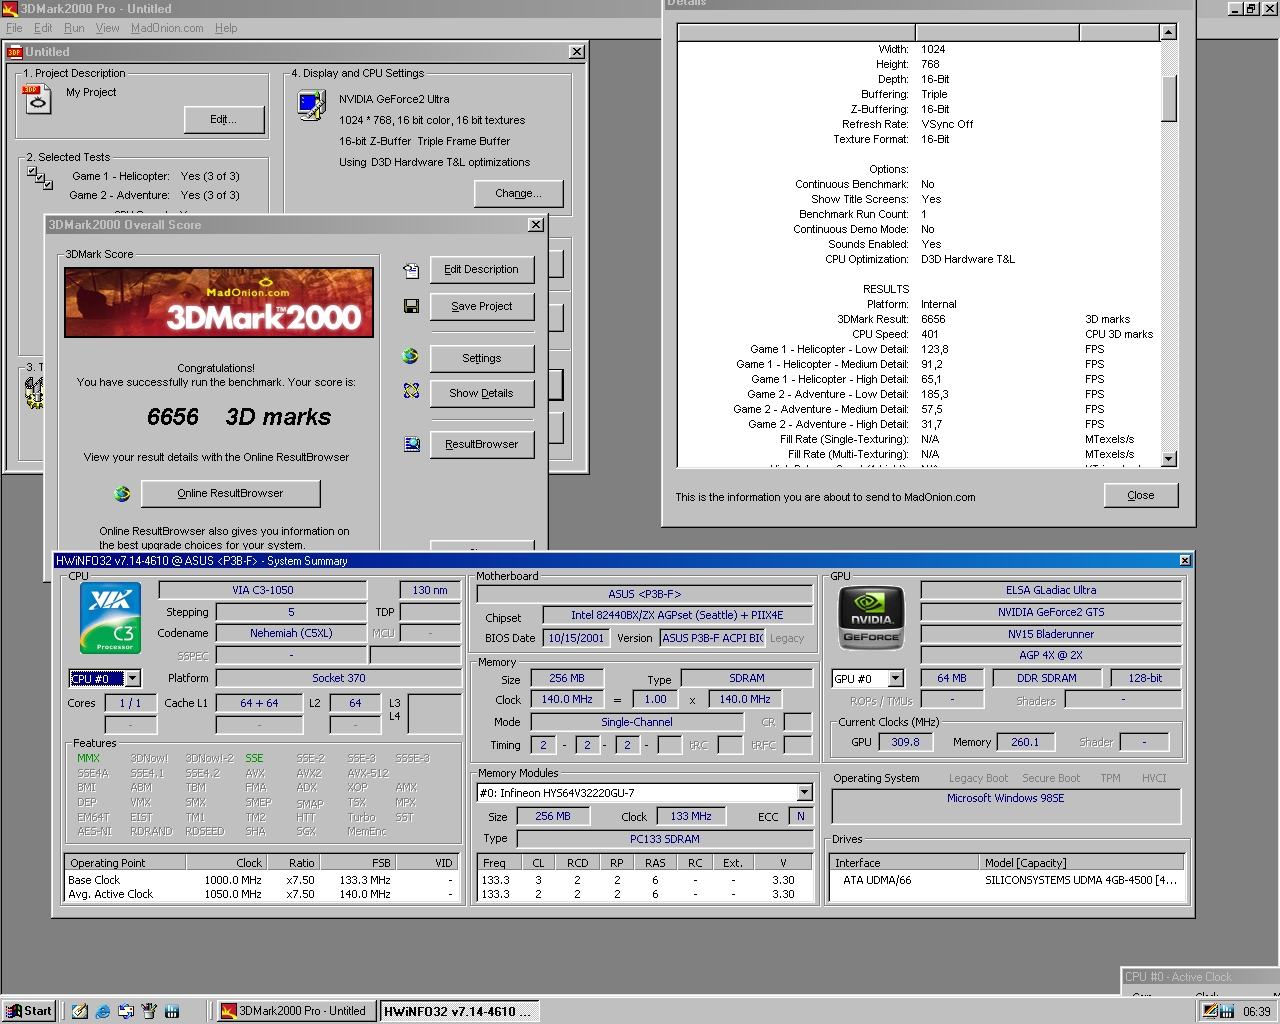Image resolution: width=1280 pixels, height=1024 pixels.
Task: Click Close in the Details window
Action: pyautogui.click(x=1140, y=495)
